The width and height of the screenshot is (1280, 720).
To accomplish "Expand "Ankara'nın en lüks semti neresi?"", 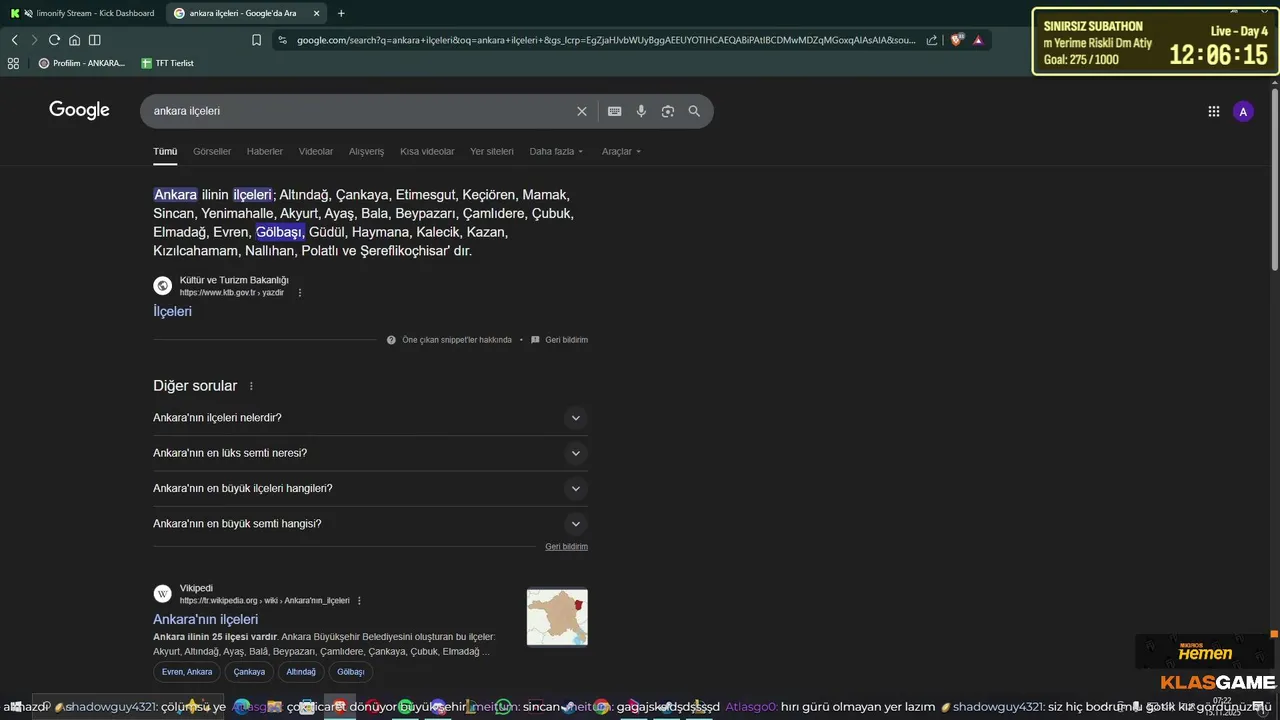I will pos(370,453).
